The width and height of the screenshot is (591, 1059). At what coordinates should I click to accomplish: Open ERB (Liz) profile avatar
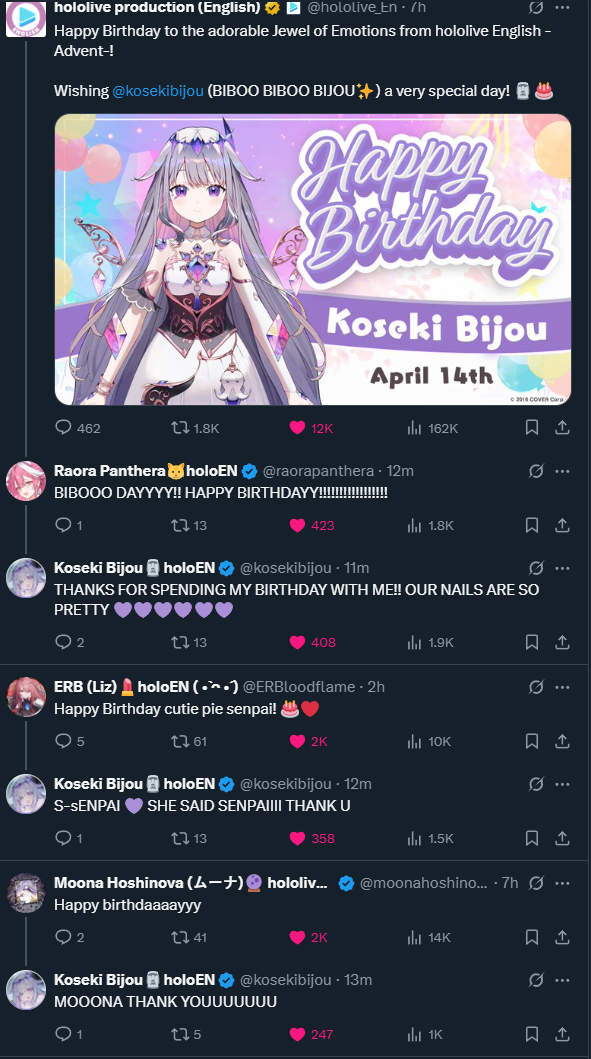point(26,696)
